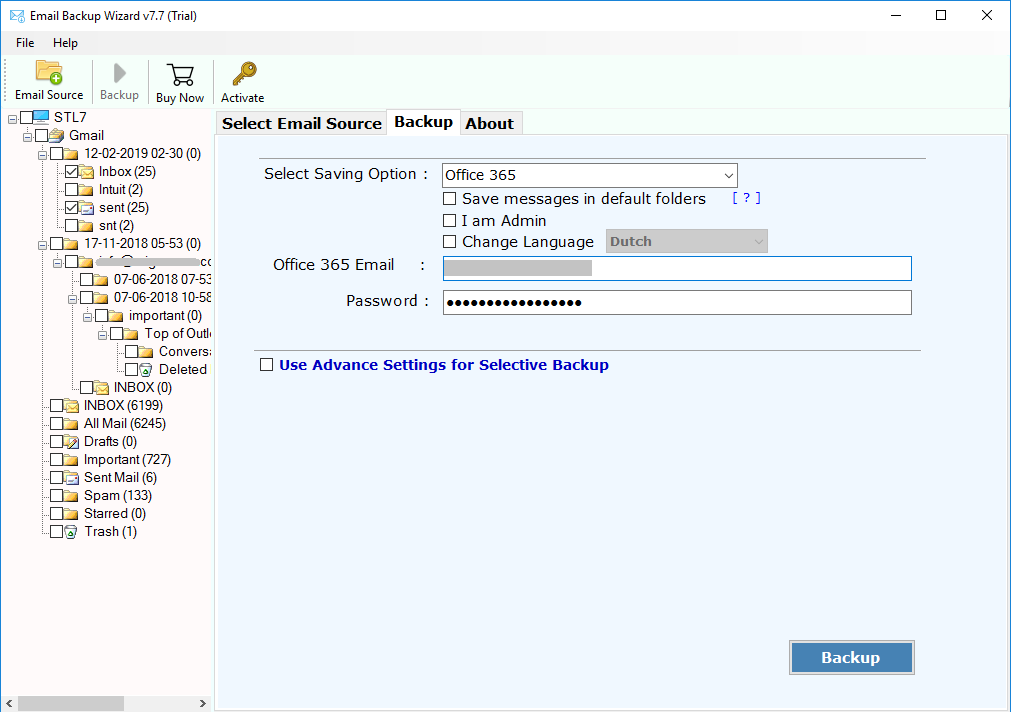
Task: Click the Office 365 Email field
Action: [677, 268]
